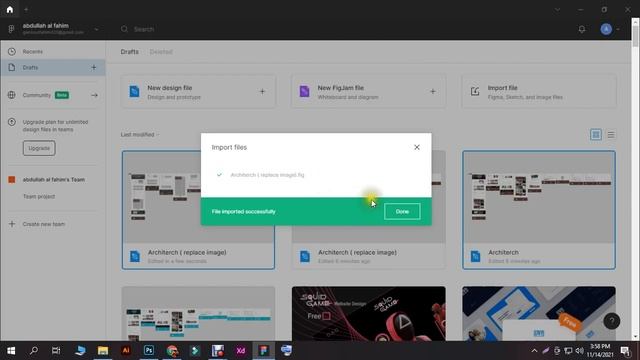Create new draft with plus icon
640x360 pixels.
(x=94, y=67)
